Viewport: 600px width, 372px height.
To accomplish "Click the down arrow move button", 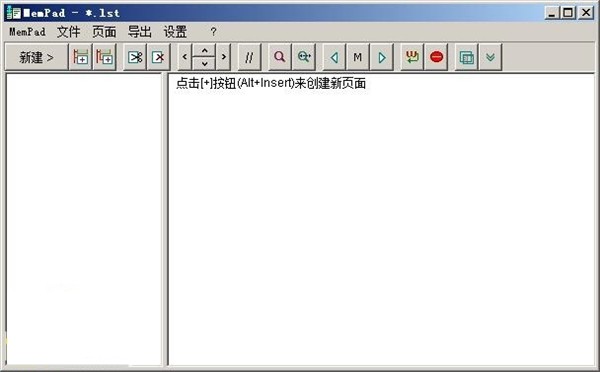I will pyautogui.click(x=205, y=64).
